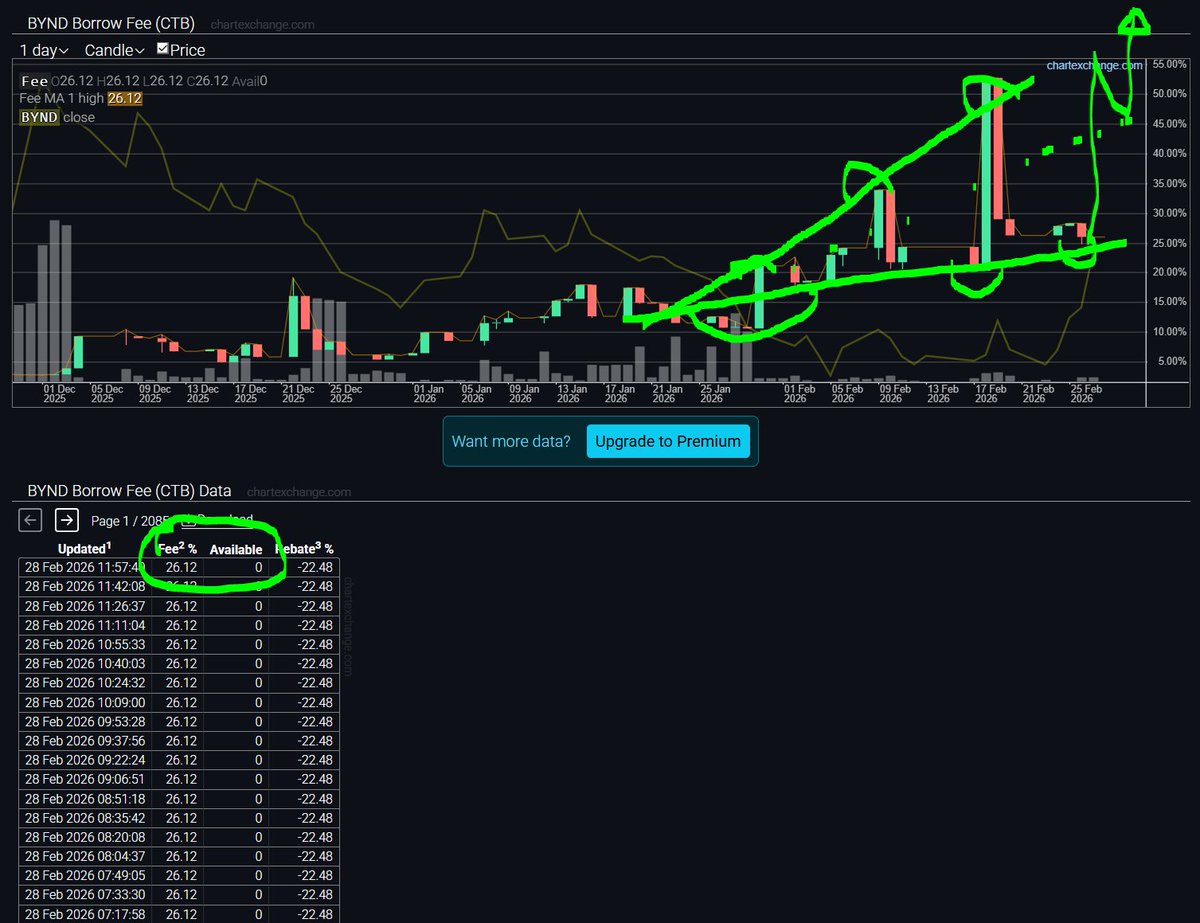Select row 28 Feb 2026 07:49:05
Image resolution: width=1200 pixels, height=923 pixels.
(x=179, y=875)
